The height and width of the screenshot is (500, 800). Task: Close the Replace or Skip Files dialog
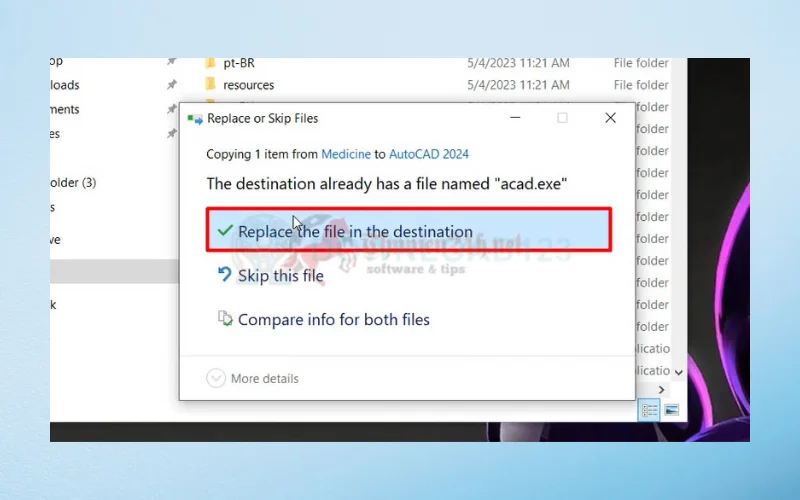pyautogui.click(x=610, y=118)
